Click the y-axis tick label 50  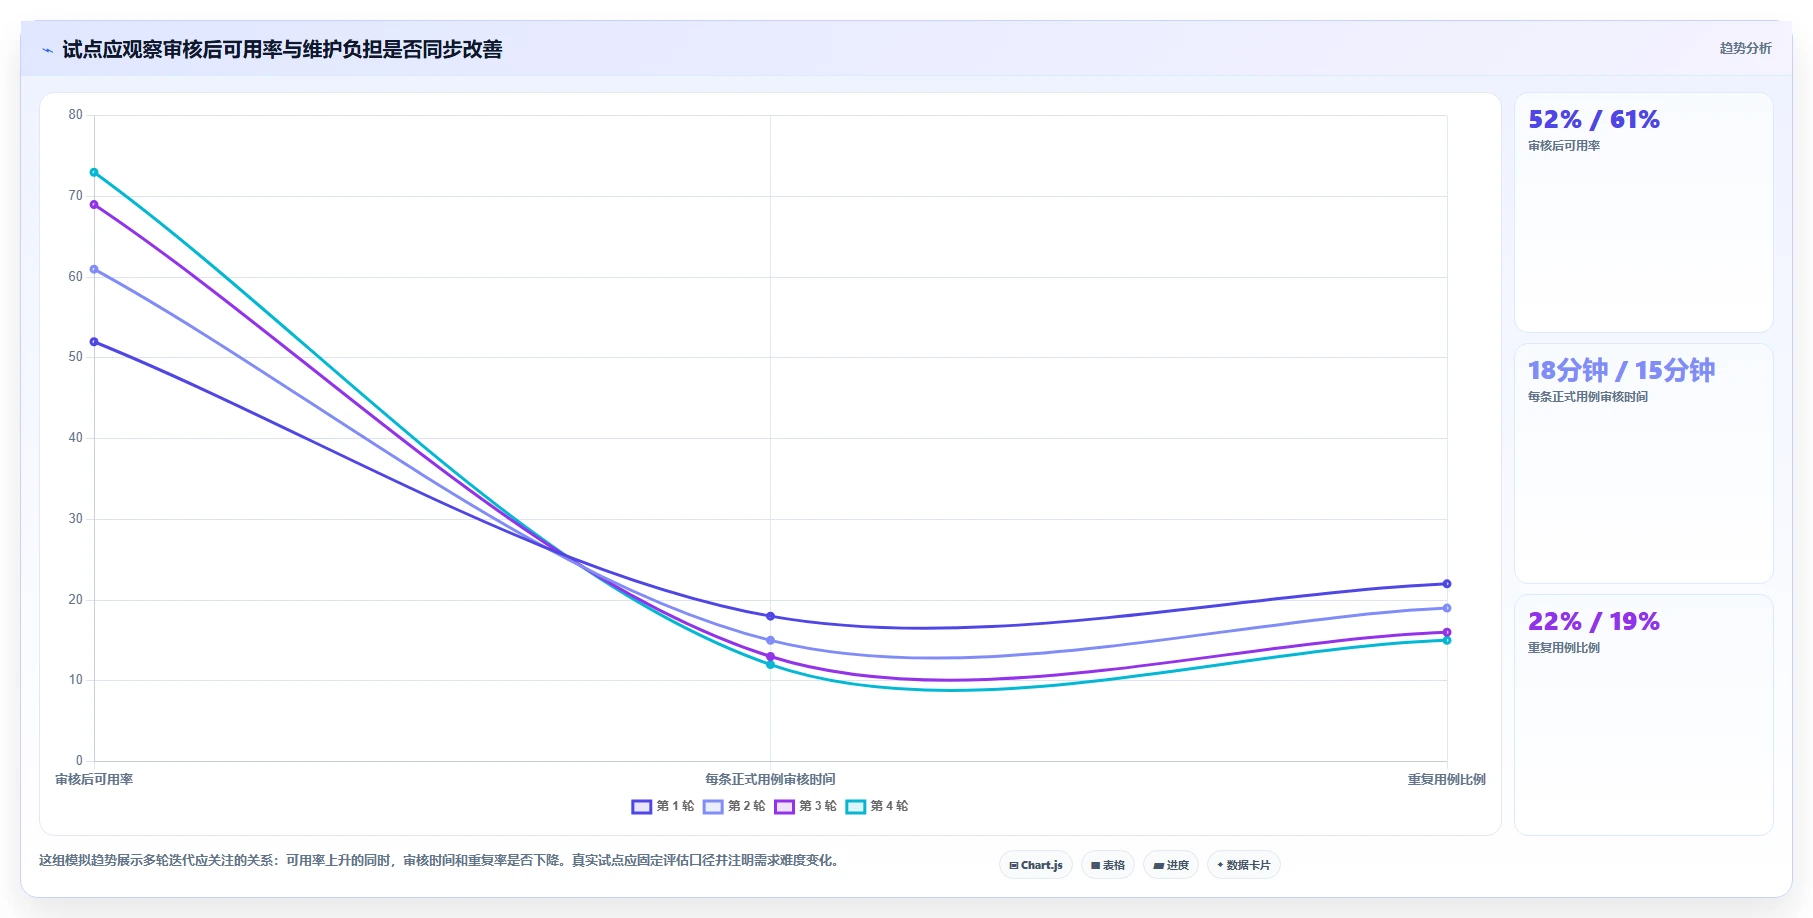76,357
